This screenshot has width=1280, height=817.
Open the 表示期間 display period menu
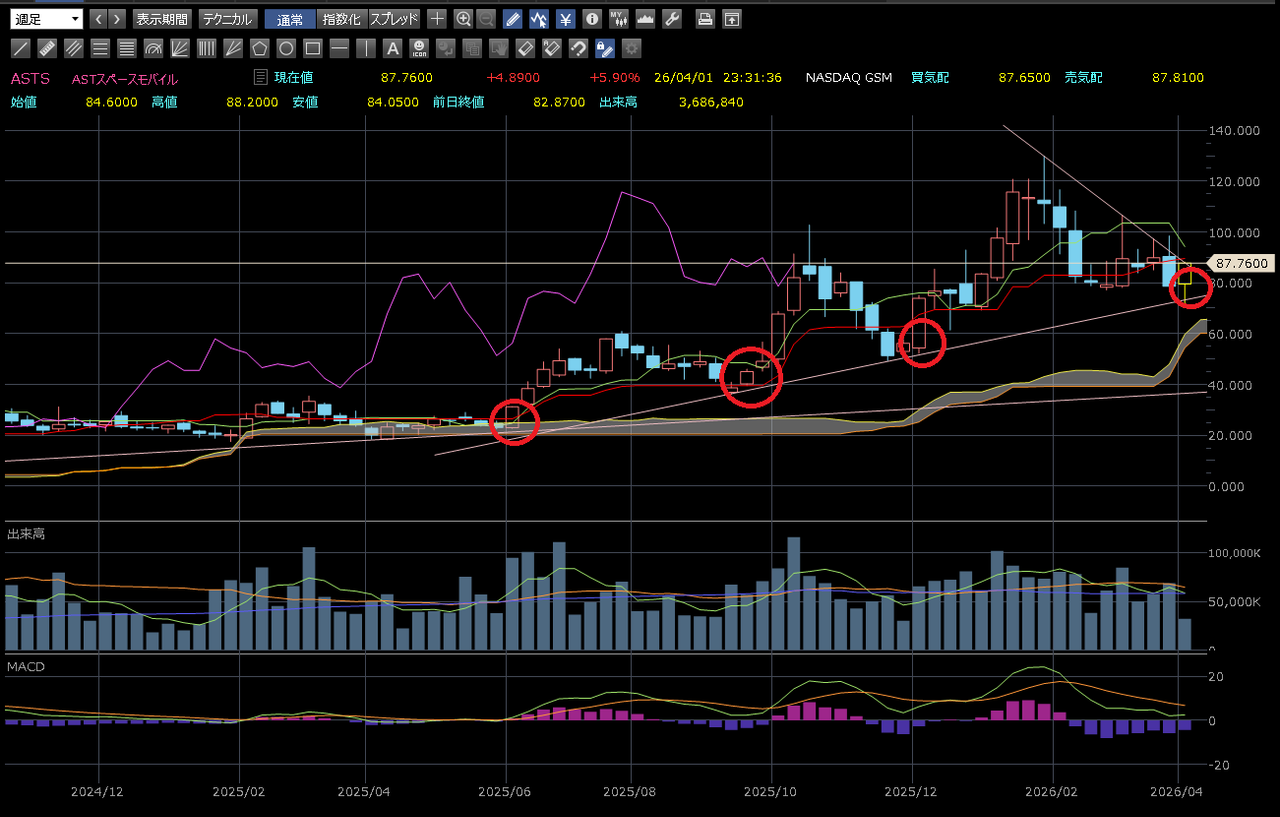[x=162, y=19]
